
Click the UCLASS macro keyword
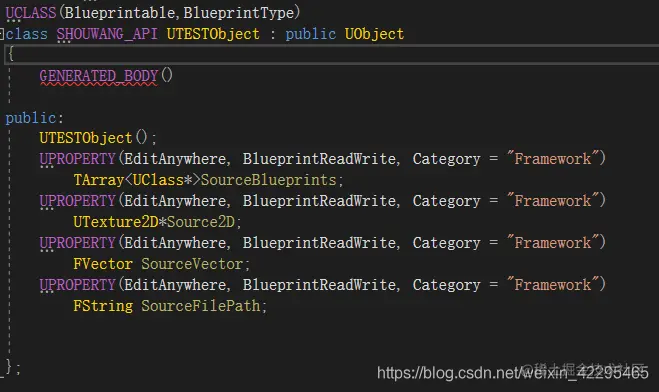[x=31, y=13]
